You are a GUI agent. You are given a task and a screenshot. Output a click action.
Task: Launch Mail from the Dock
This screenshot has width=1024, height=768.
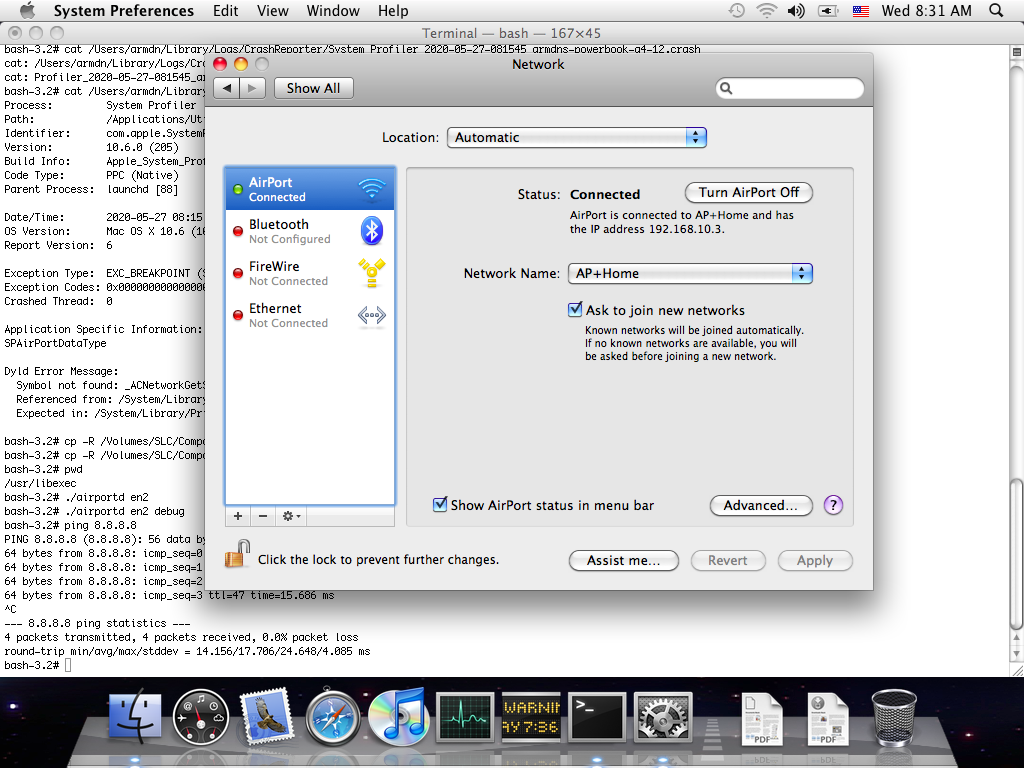click(266, 717)
